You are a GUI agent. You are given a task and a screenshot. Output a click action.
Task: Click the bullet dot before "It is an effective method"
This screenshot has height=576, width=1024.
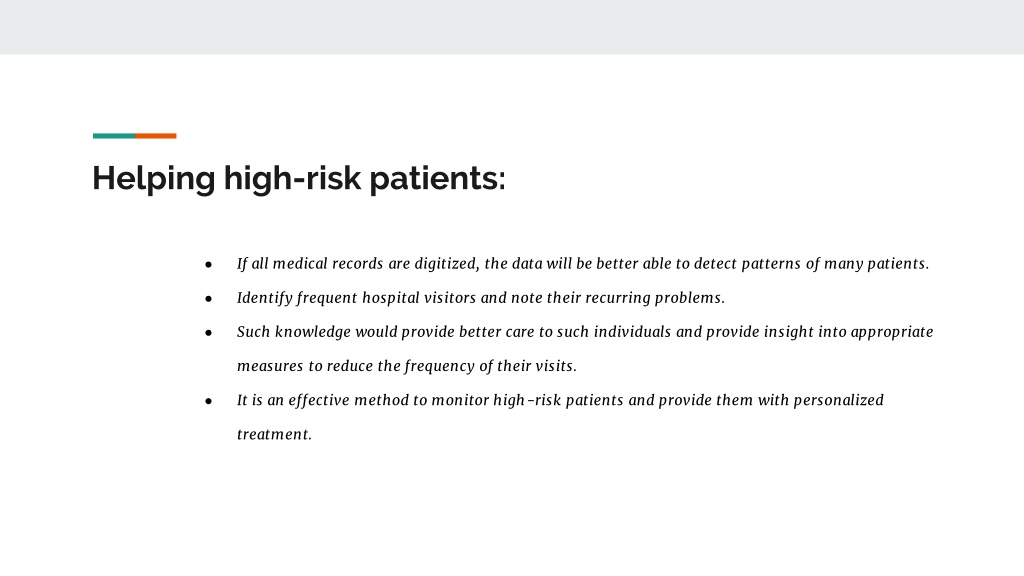208,401
